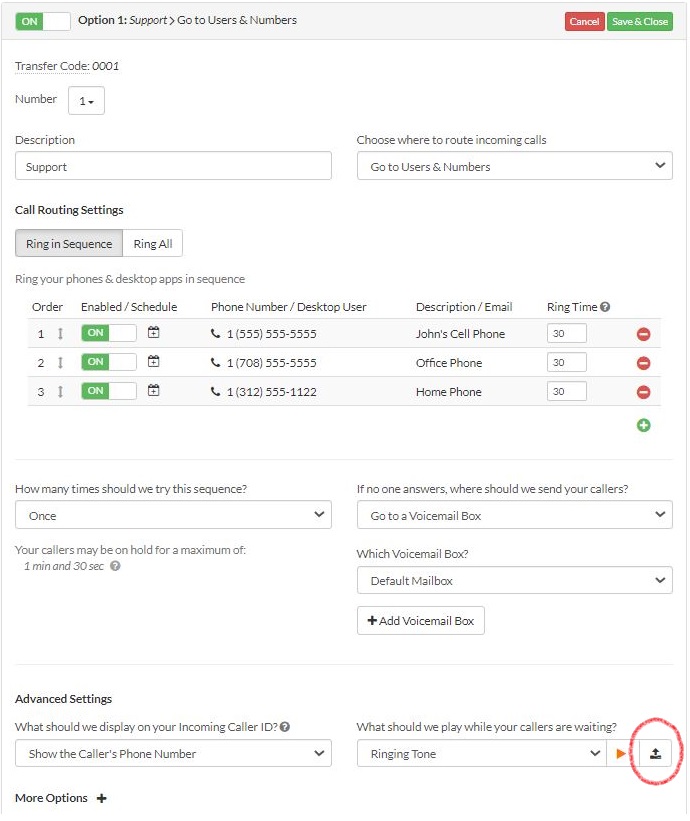Open schedule calendar for John's Cell Phone
Image resolution: width=690 pixels, height=821 pixels.
[x=153, y=333]
